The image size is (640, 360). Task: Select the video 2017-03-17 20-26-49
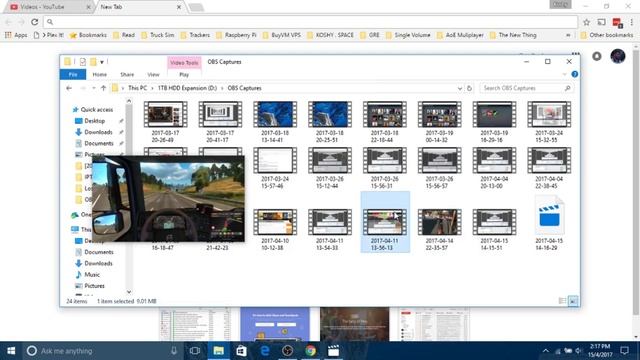165,122
